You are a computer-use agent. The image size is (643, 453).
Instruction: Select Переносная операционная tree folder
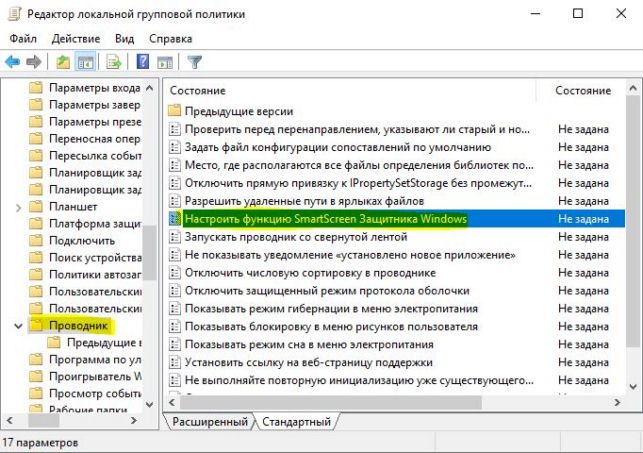point(95,139)
